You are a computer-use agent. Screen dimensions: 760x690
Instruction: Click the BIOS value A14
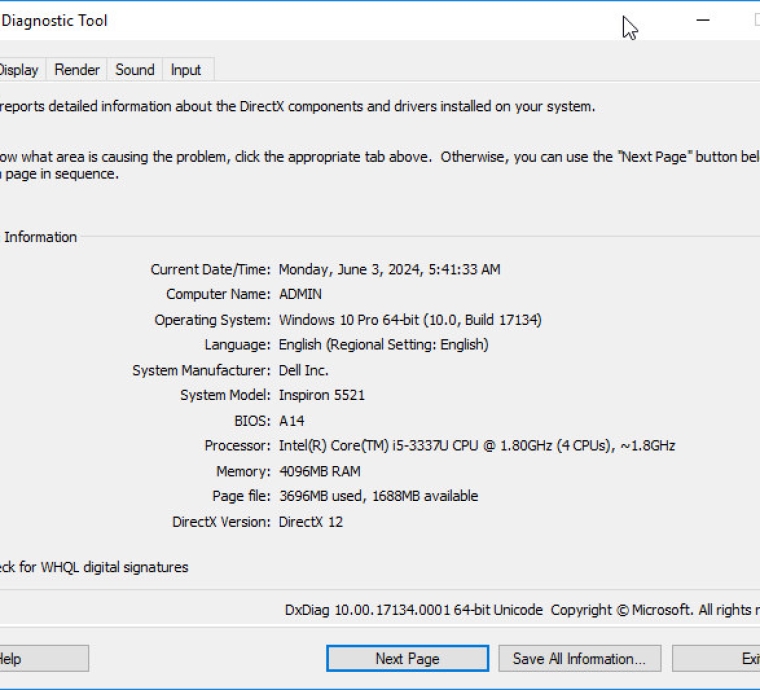(x=291, y=421)
